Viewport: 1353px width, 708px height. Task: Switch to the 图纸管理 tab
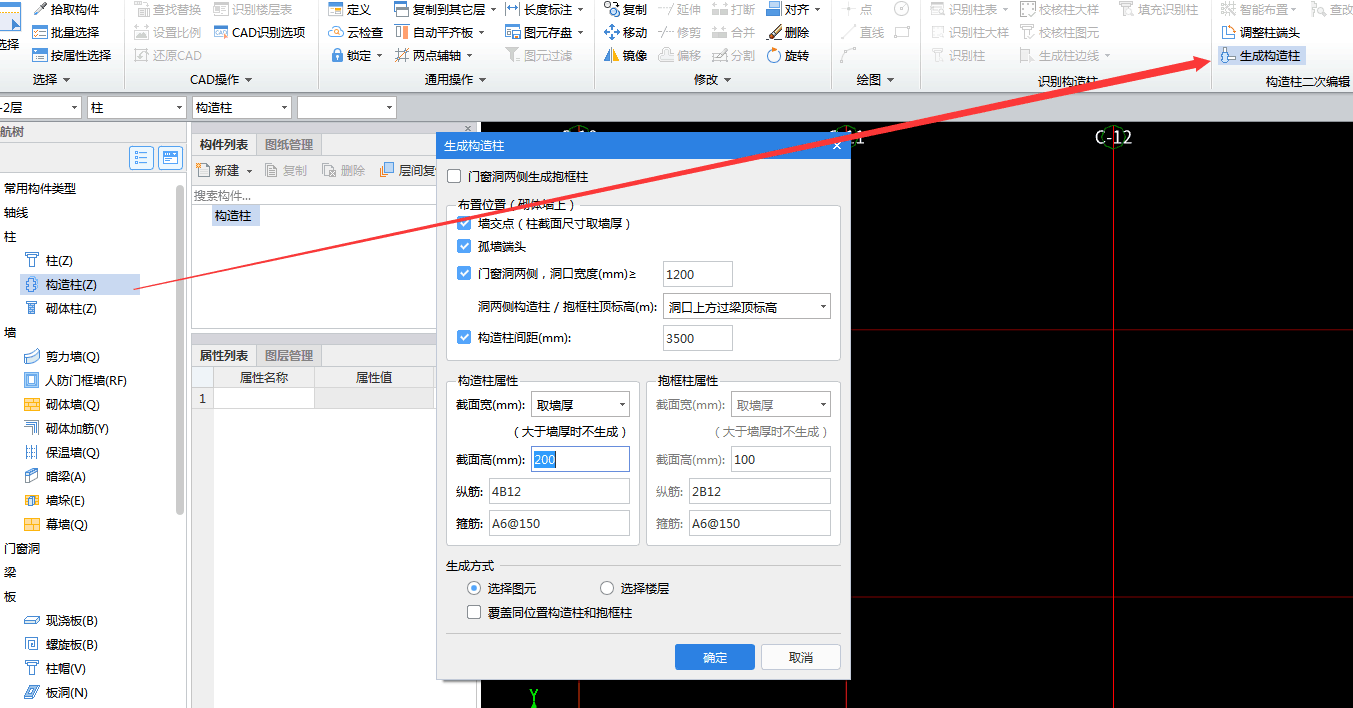(288, 145)
